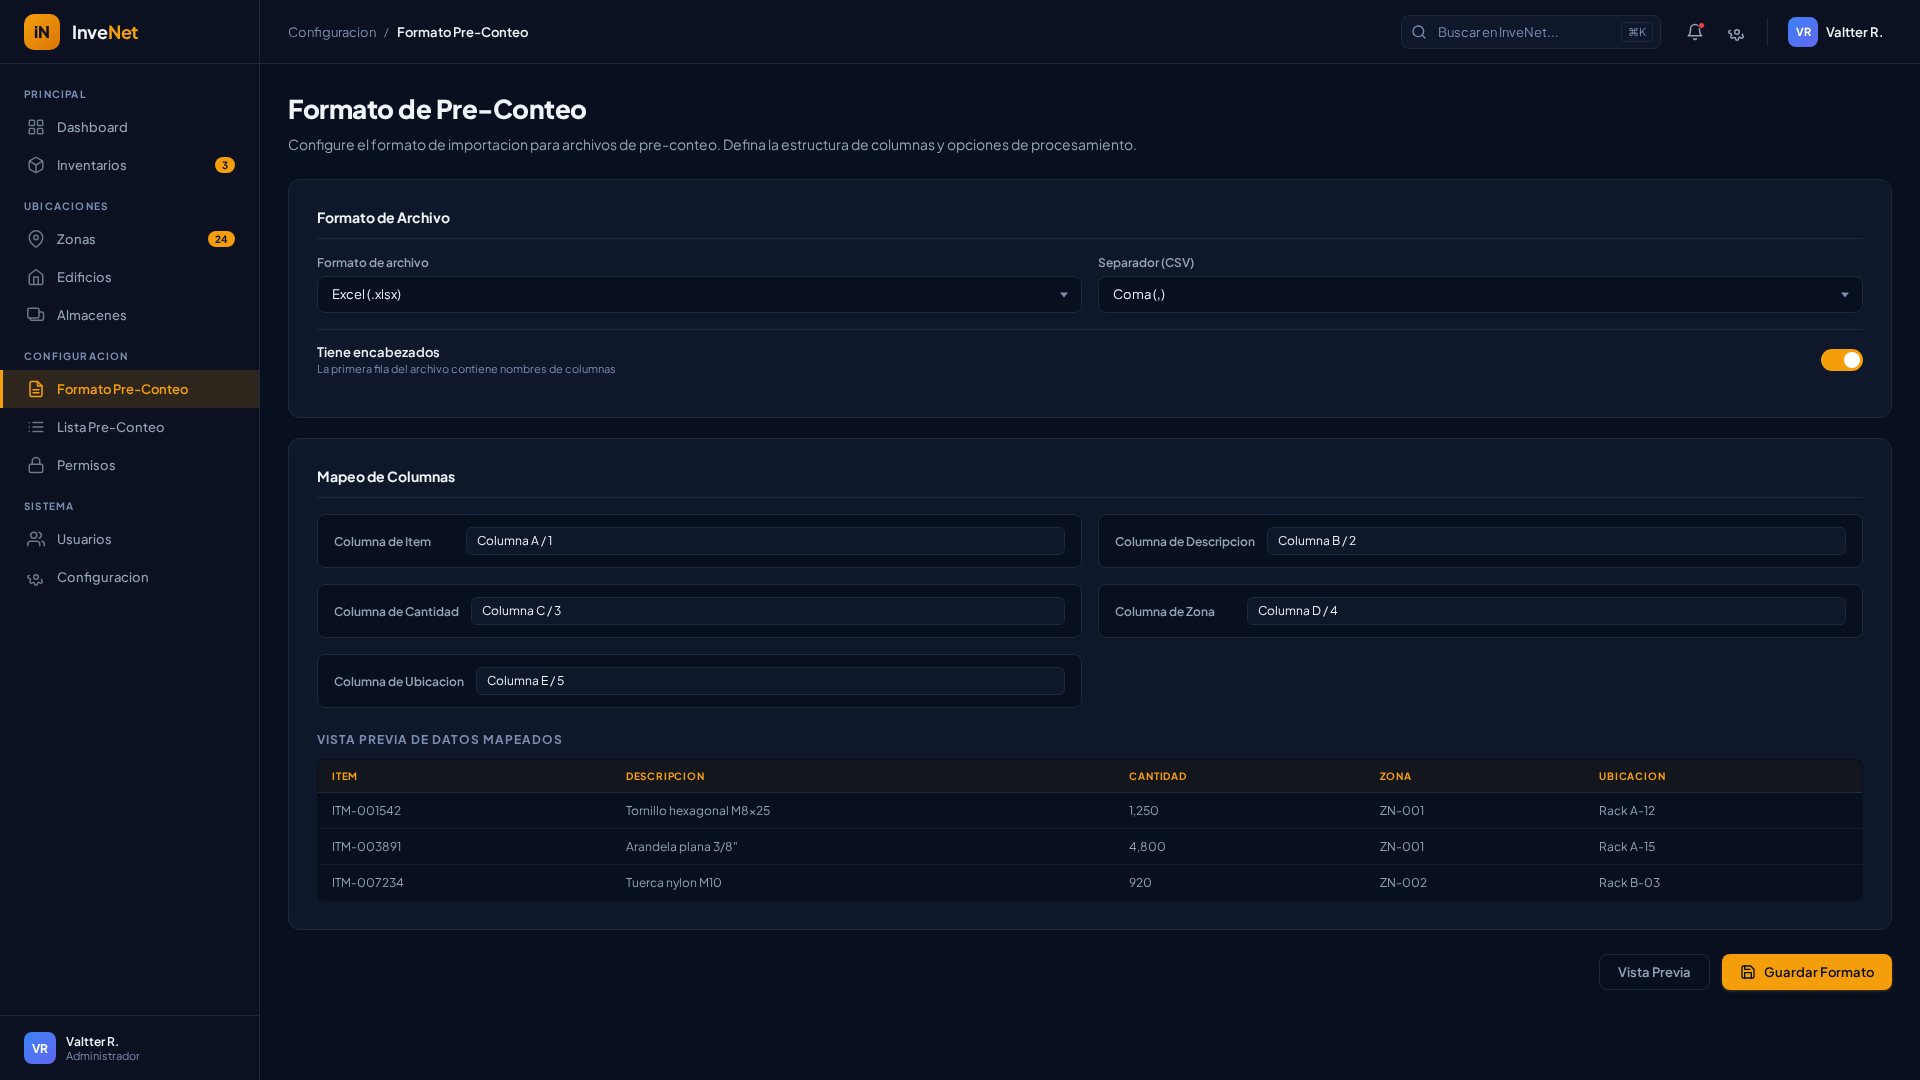Click the Configuracion breadcrumb link
Viewport: 1920px width, 1080px height.
point(332,32)
